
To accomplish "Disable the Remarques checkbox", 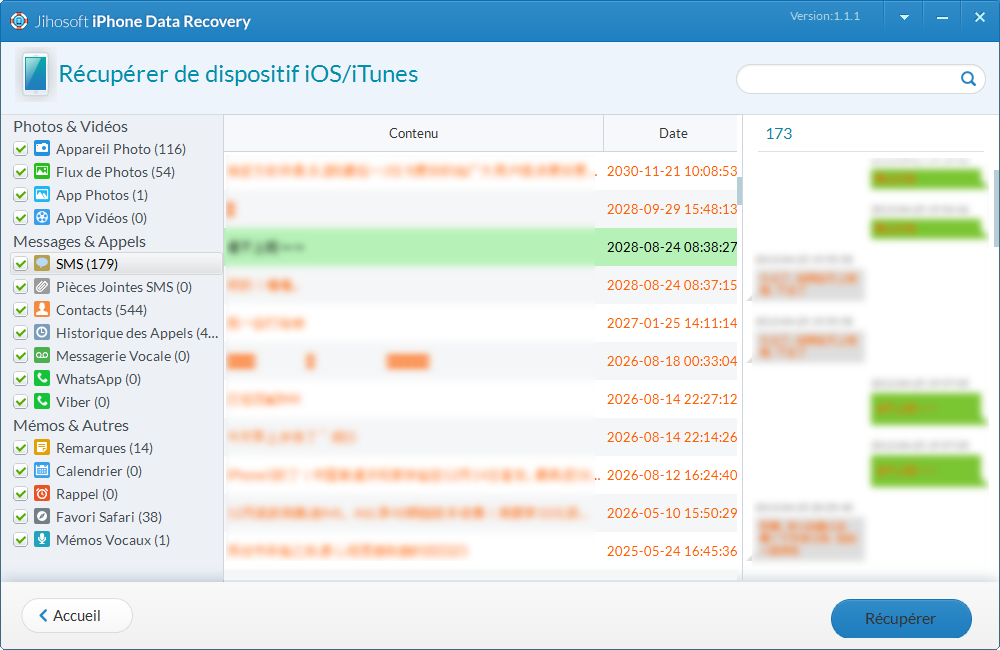I will point(21,448).
